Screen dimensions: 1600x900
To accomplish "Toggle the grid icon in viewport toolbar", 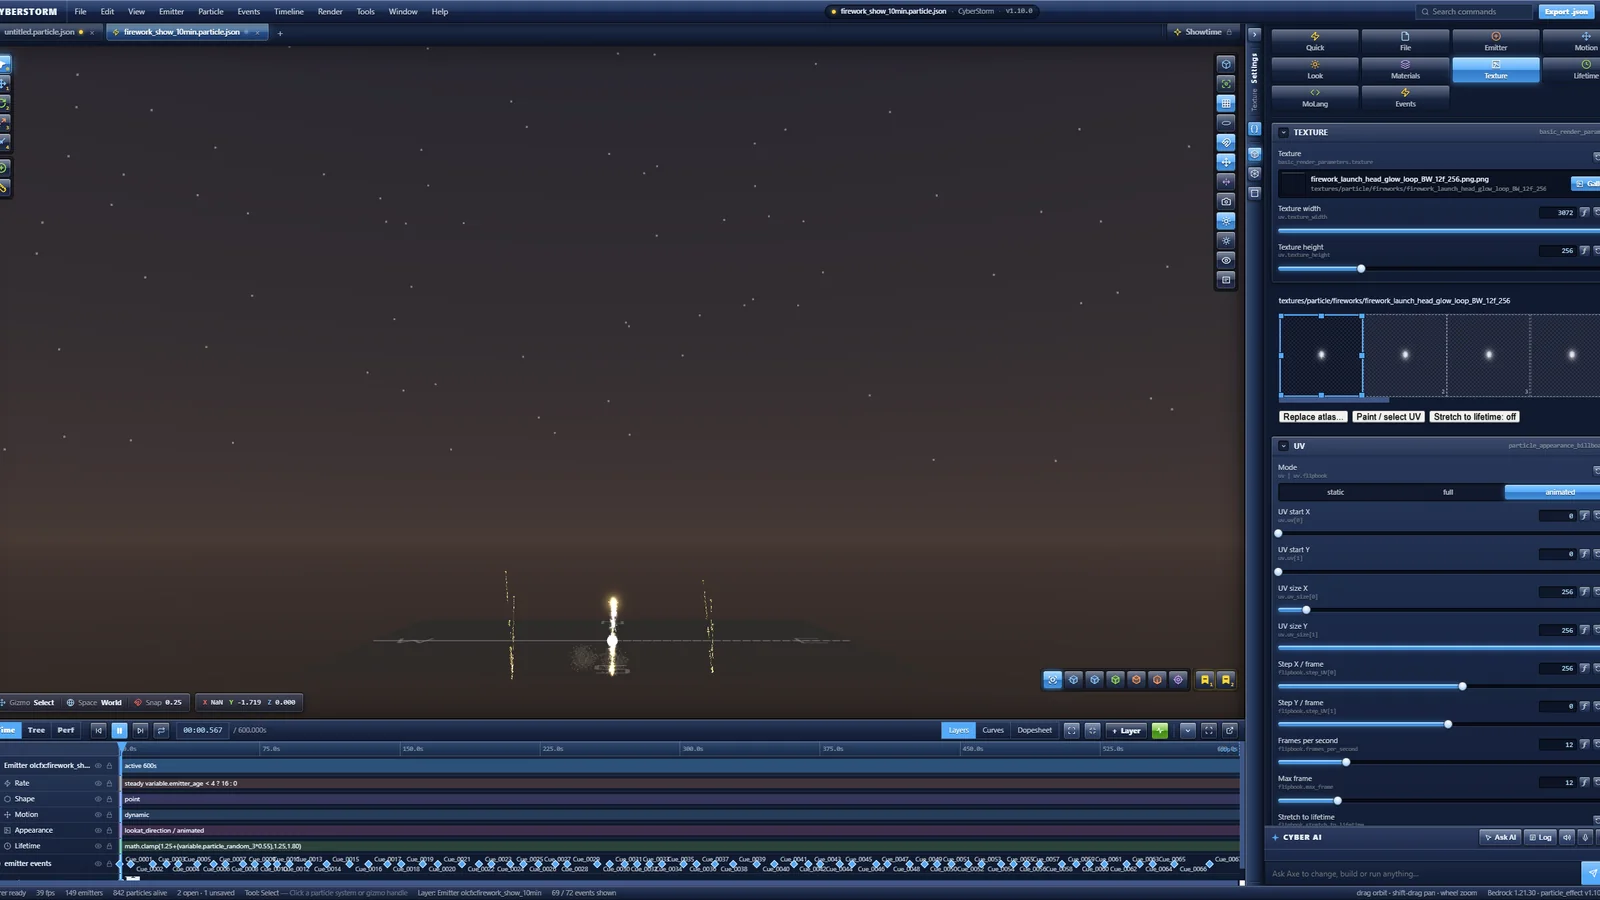I will (x=1226, y=103).
